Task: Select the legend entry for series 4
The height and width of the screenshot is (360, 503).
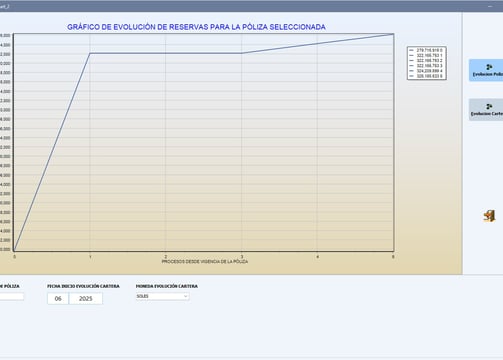Action: 426,71
